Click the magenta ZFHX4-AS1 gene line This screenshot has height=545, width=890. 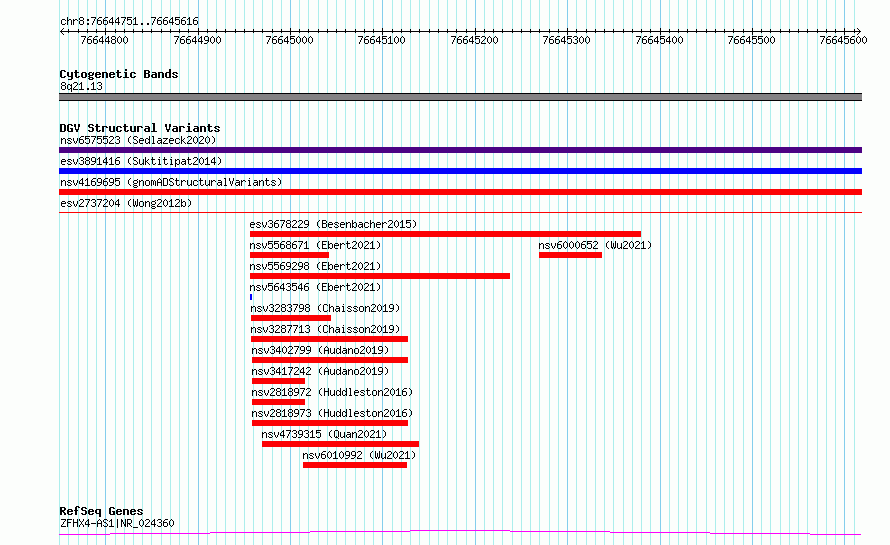click(460, 533)
